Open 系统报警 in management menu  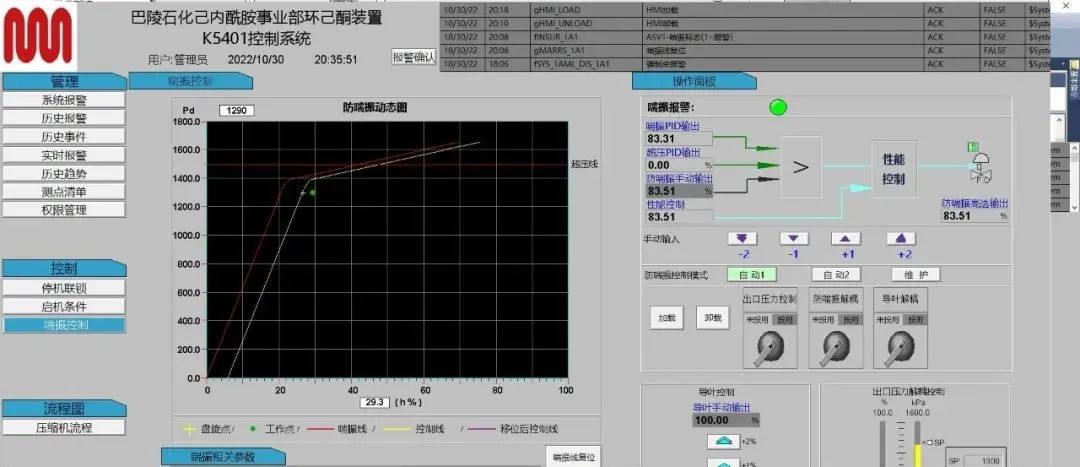64,100
